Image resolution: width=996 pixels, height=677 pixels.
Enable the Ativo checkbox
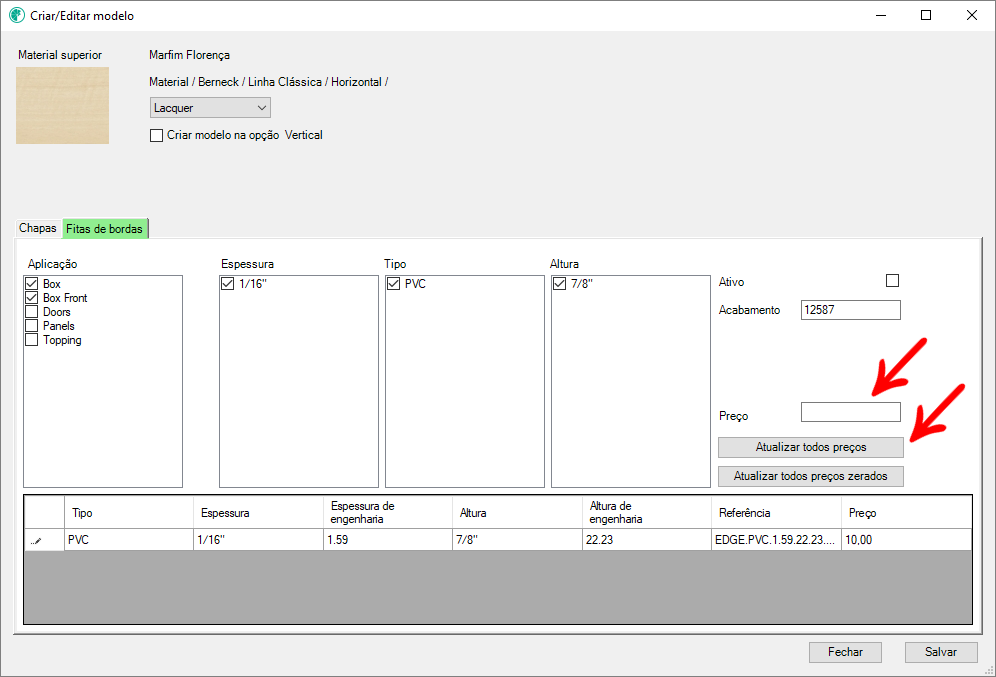click(x=893, y=281)
